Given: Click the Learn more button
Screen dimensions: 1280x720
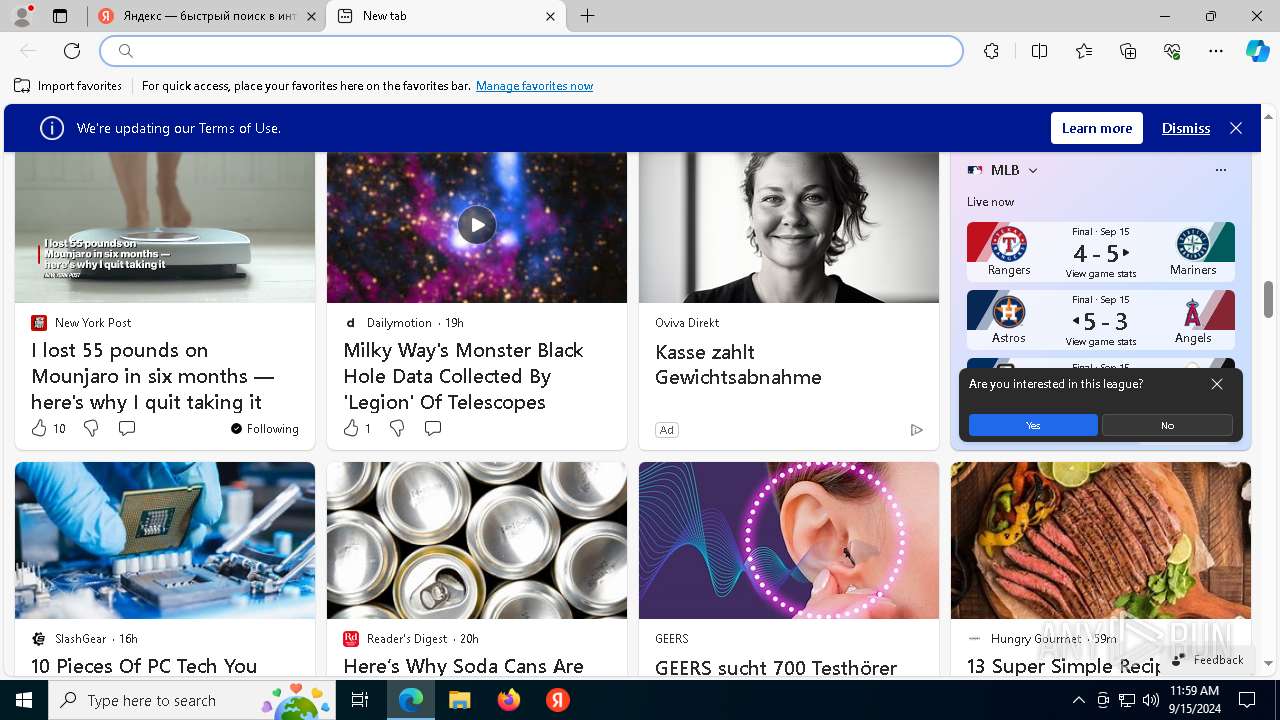Looking at the screenshot, I should [1096, 128].
